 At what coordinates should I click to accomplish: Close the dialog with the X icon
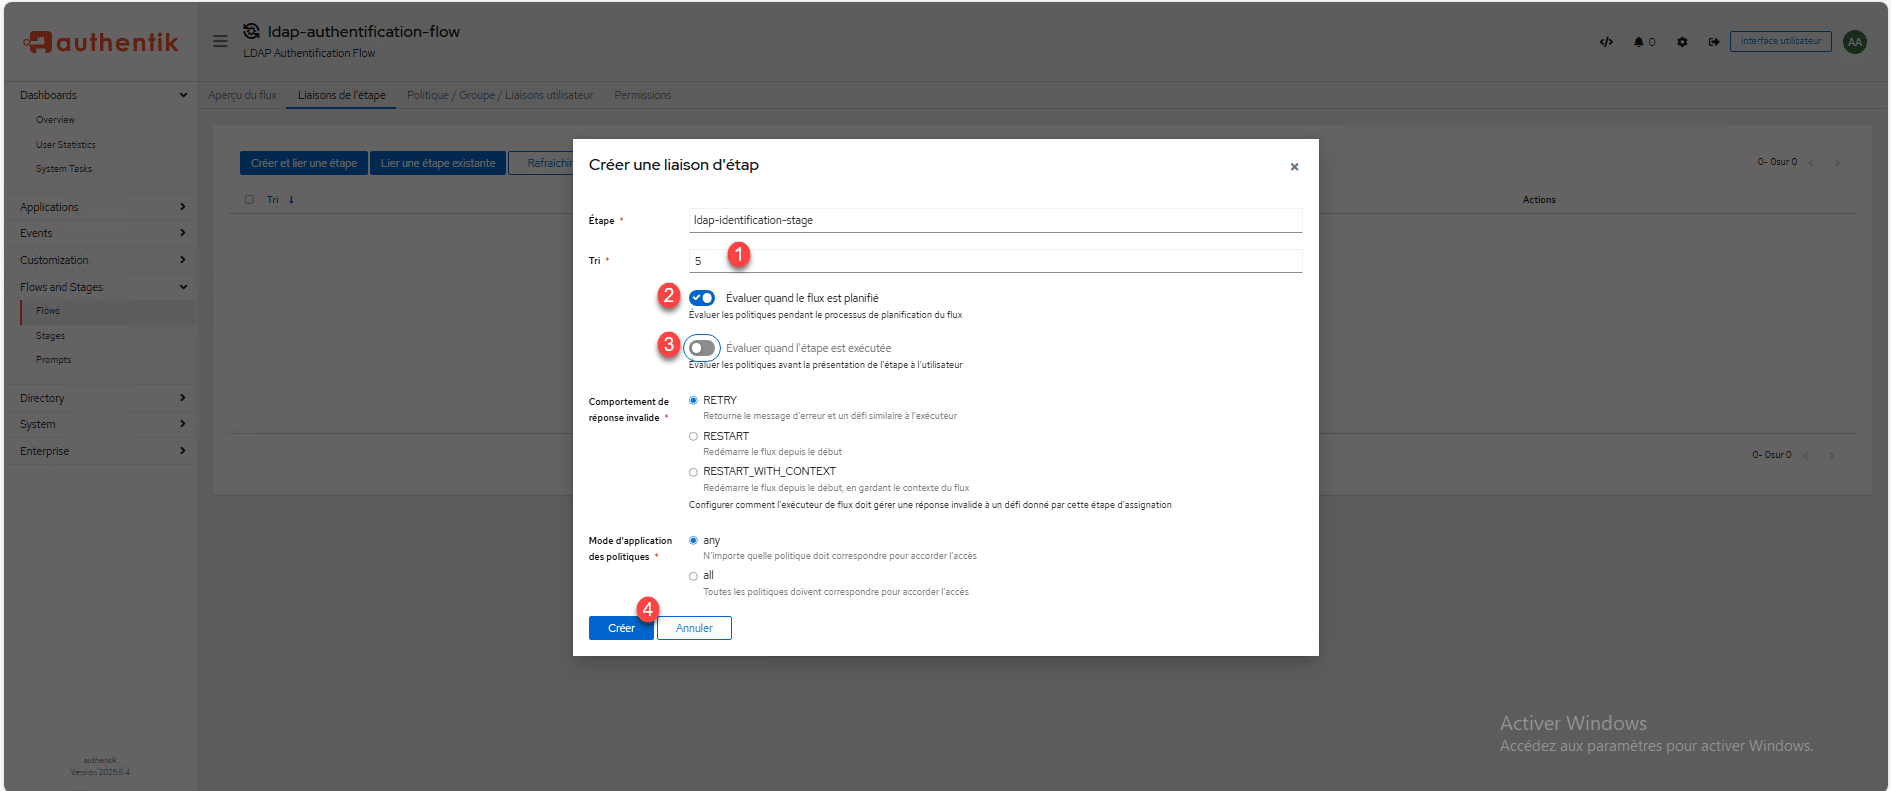(1294, 167)
